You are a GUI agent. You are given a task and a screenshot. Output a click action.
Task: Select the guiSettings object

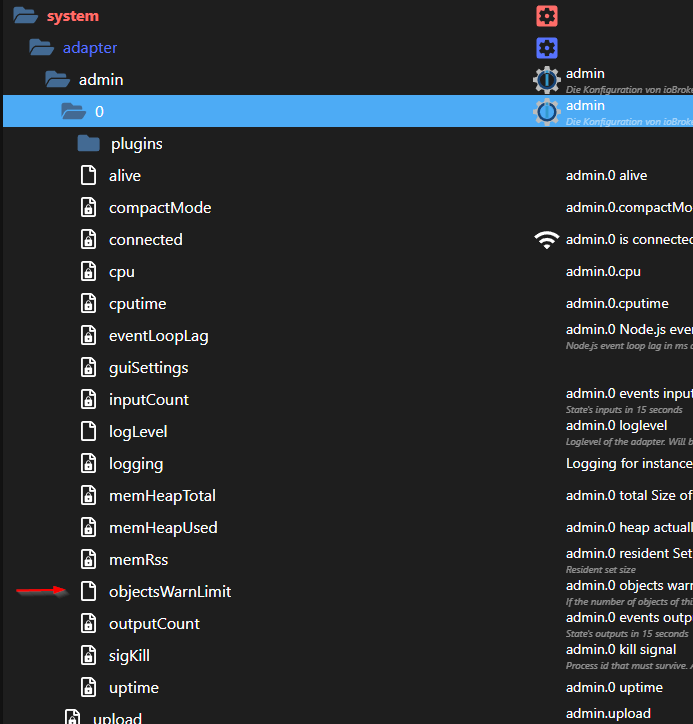pos(148,368)
